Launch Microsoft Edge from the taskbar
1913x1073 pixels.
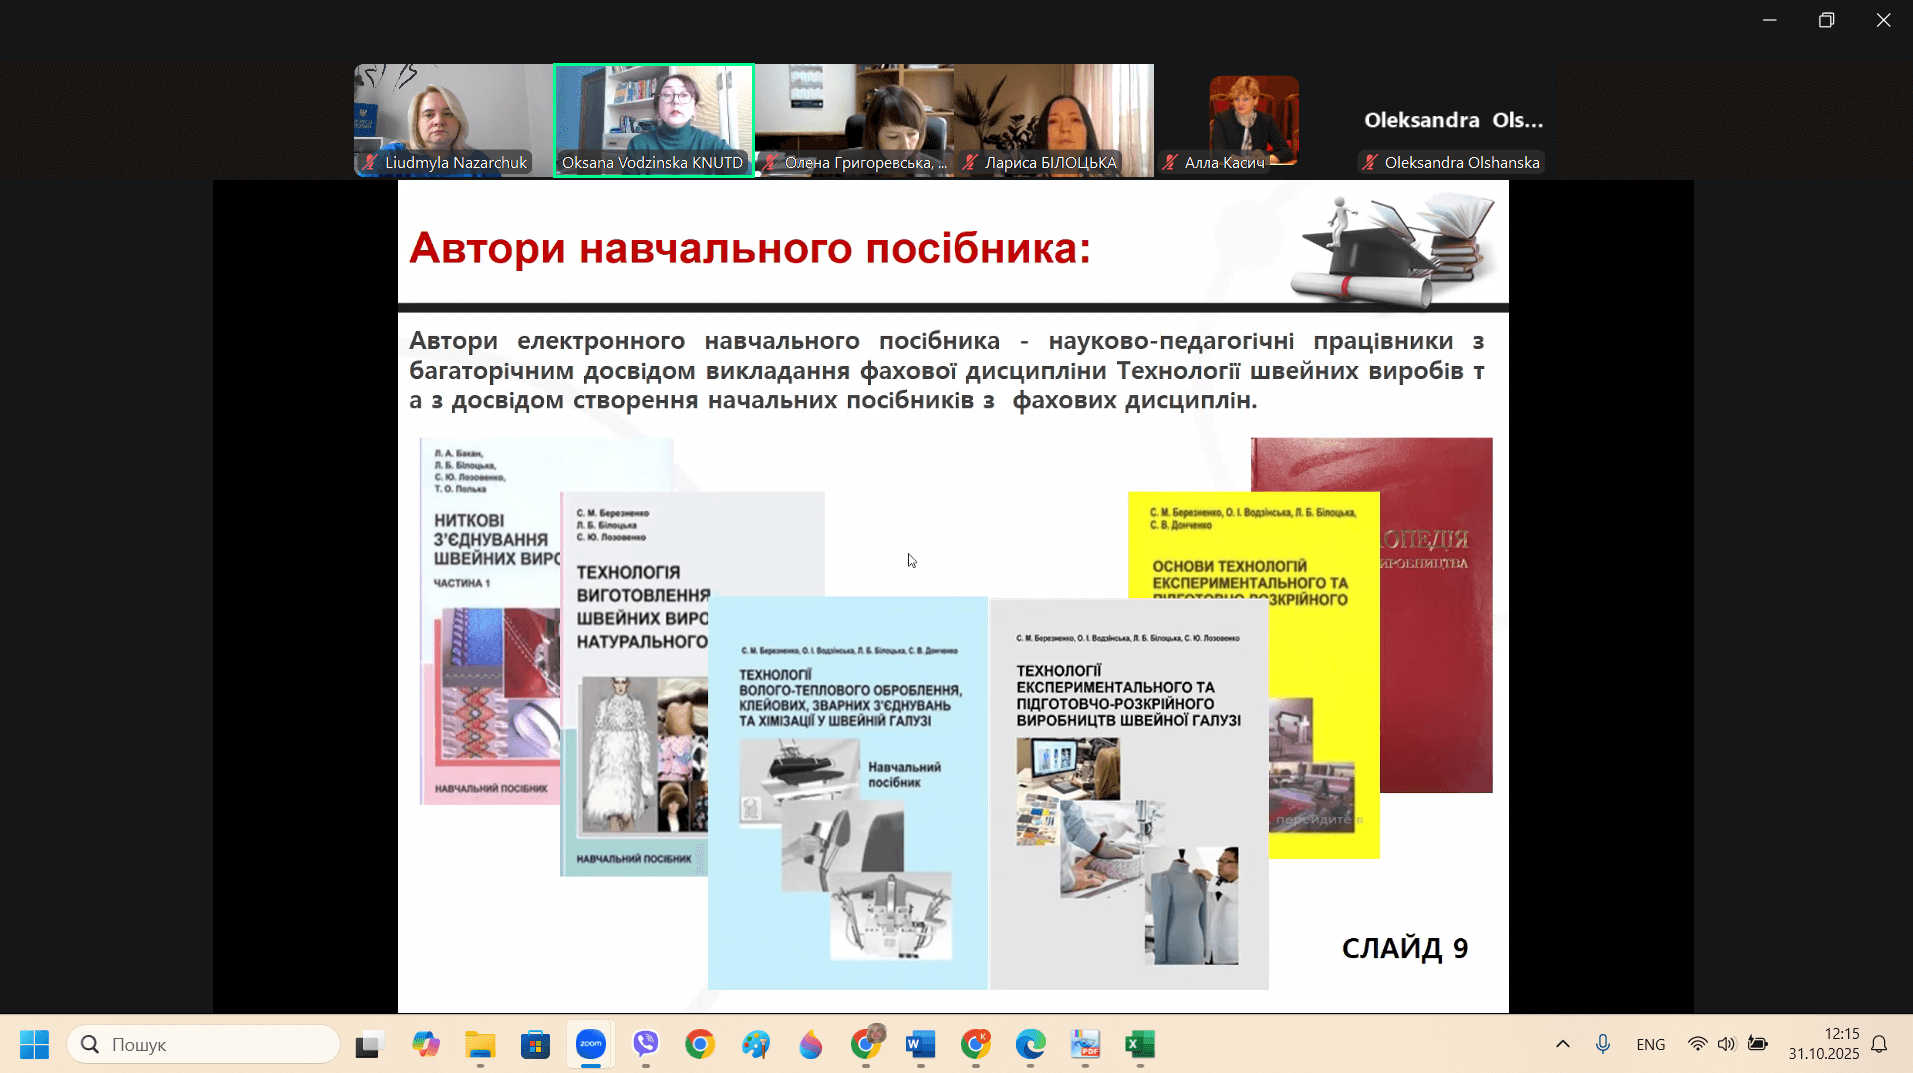1031,1044
